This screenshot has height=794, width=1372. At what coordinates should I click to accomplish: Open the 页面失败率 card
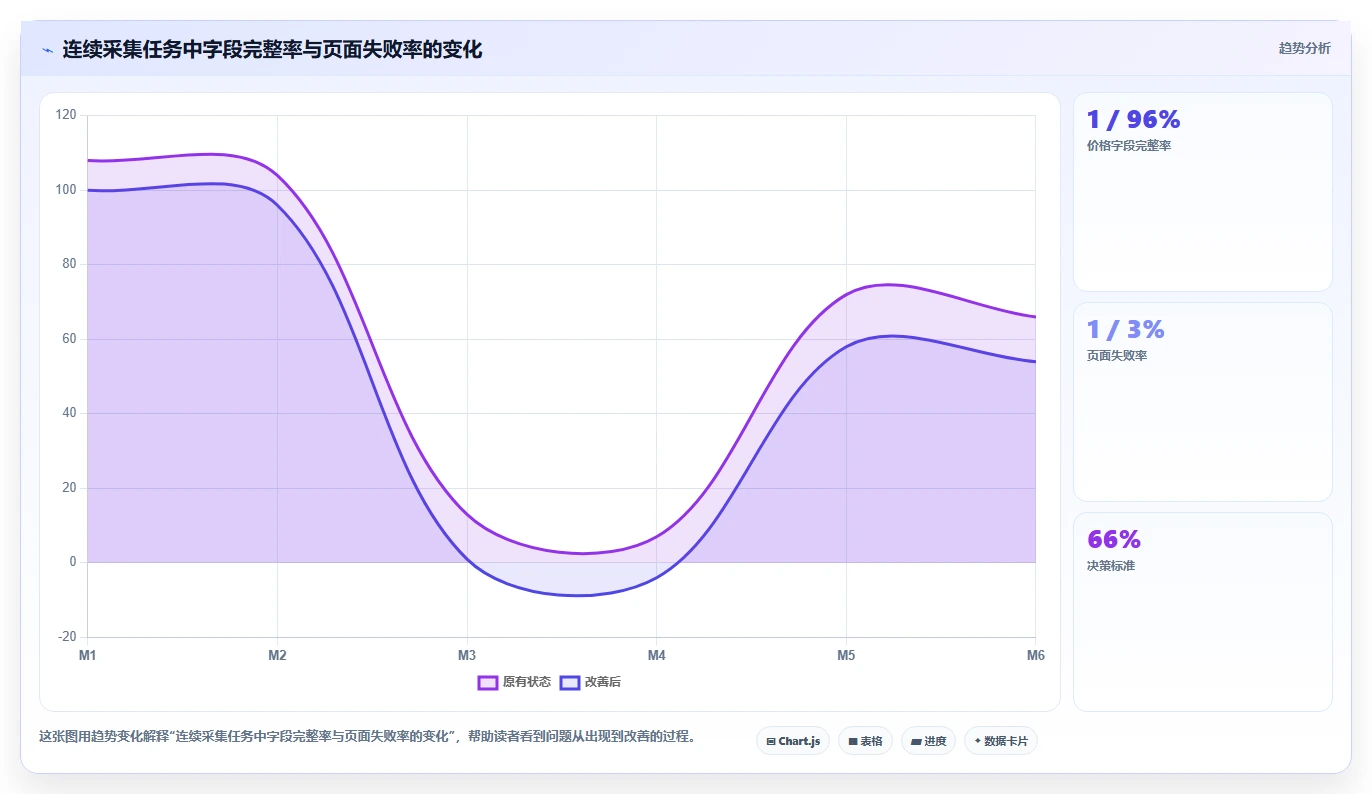point(1202,402)
